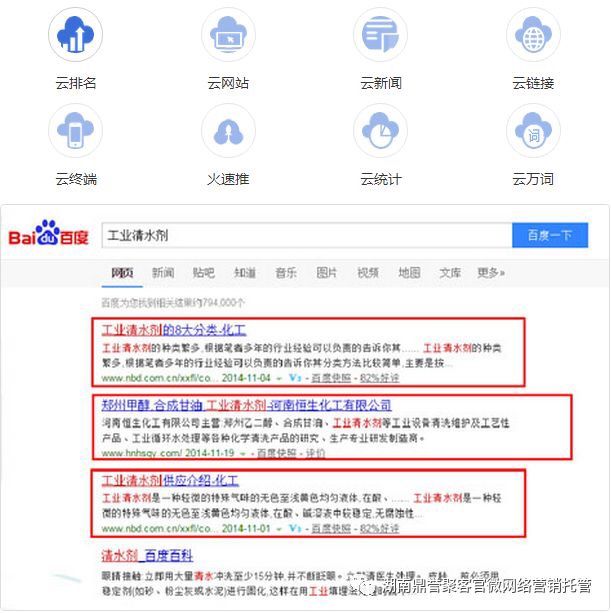Image resolution: width=611 pixels, height=613 pixels.
Task: Click the 云万词 cloud keyword icon
Action: pyautogui.click(x=533, y=131)
